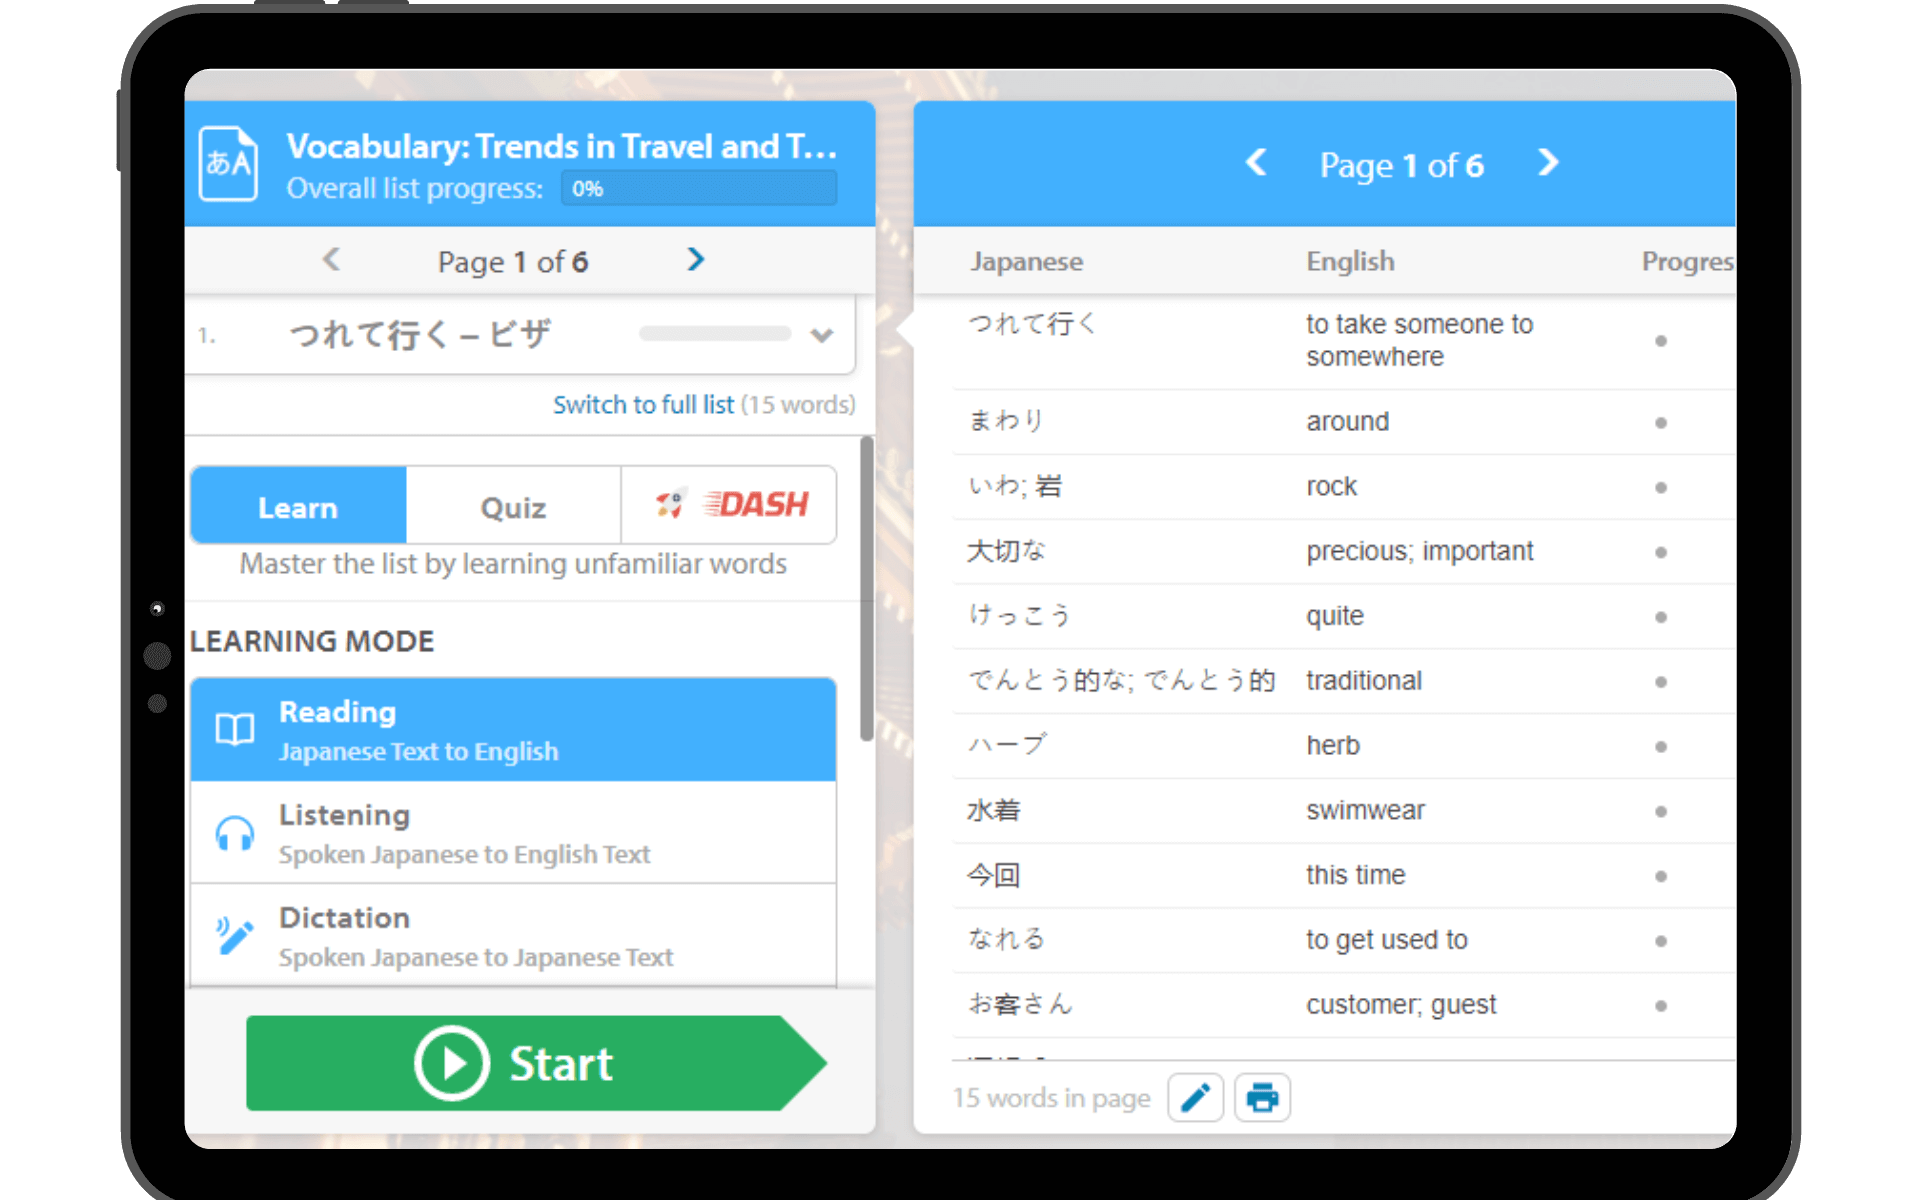Click the vocabulary list document icon
This screenshot has width=1920, height=1200.
[228, 163]
